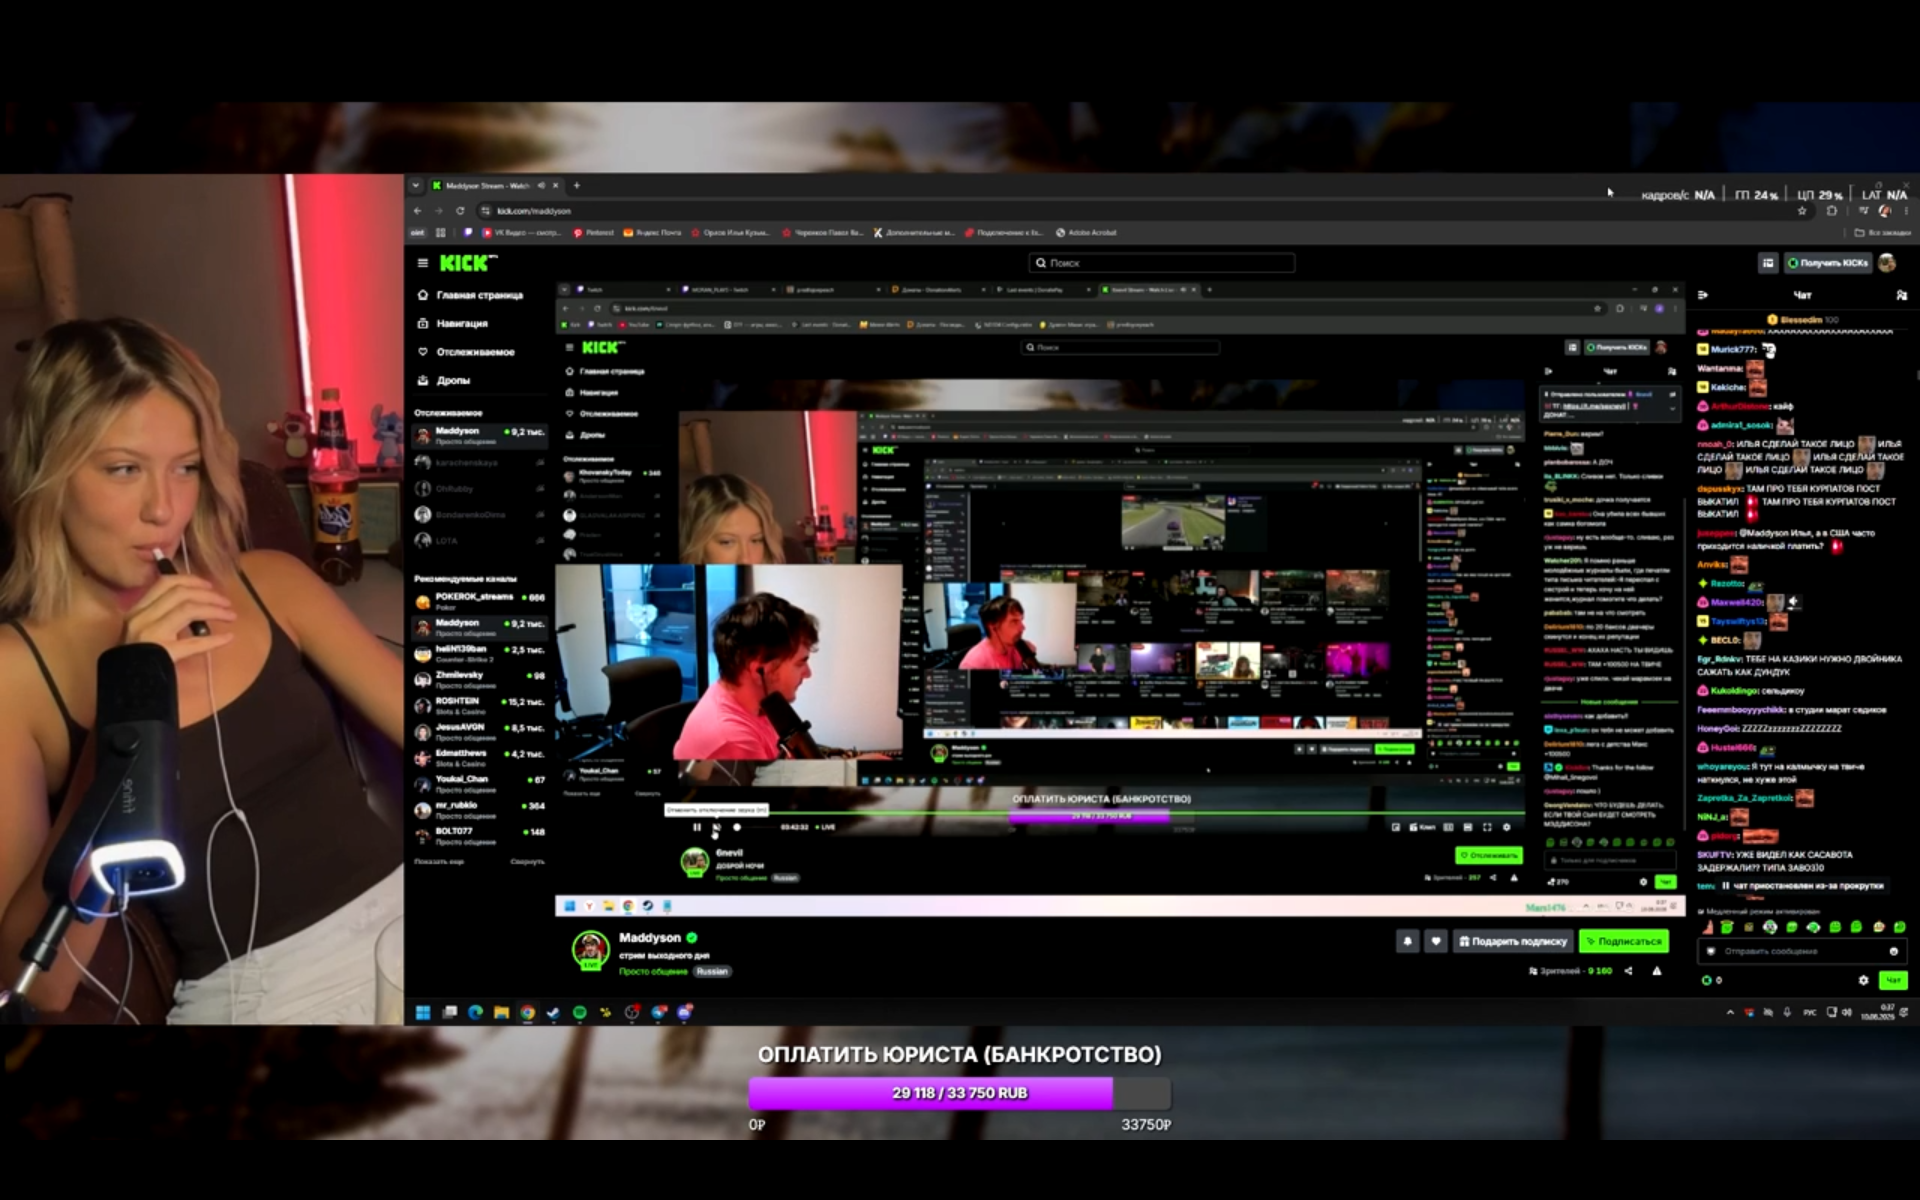Viewport: 1920px width, 1200px height.
Task: Go back in the browser
Action: (x=418, y=211)
